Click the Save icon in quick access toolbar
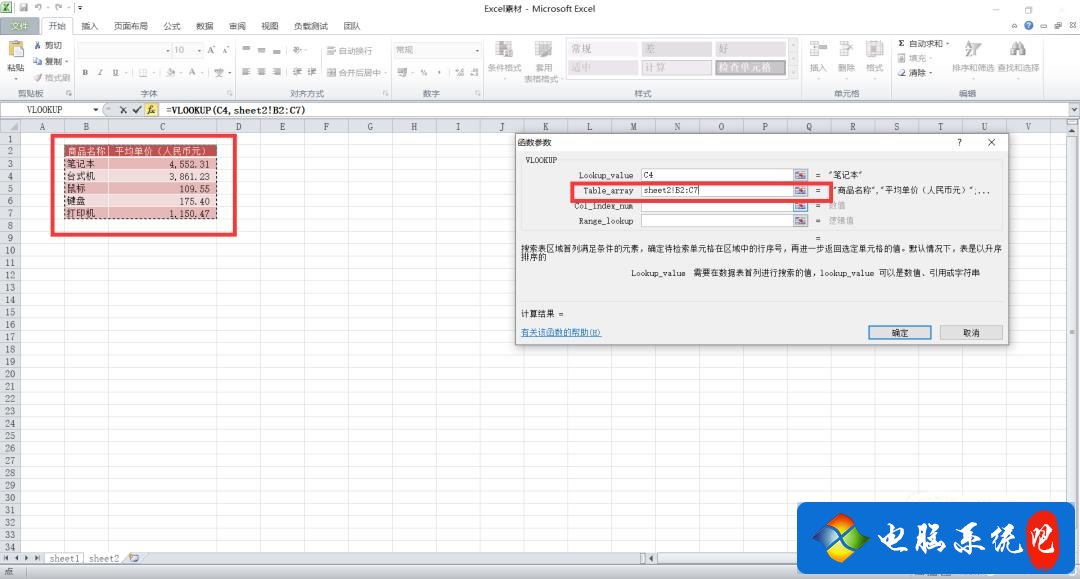Image resolution: width=1080 pixels, height=579 pixels. (23, 8)
